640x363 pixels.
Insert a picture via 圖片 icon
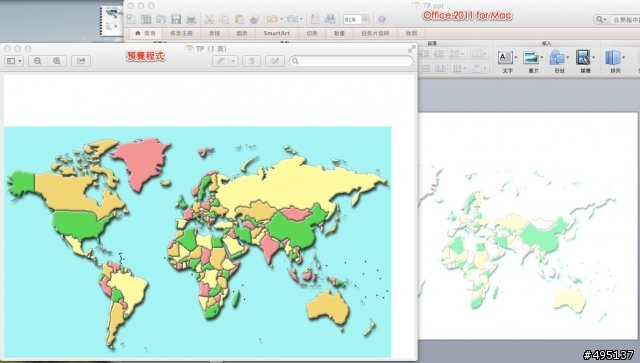(531, 58)
